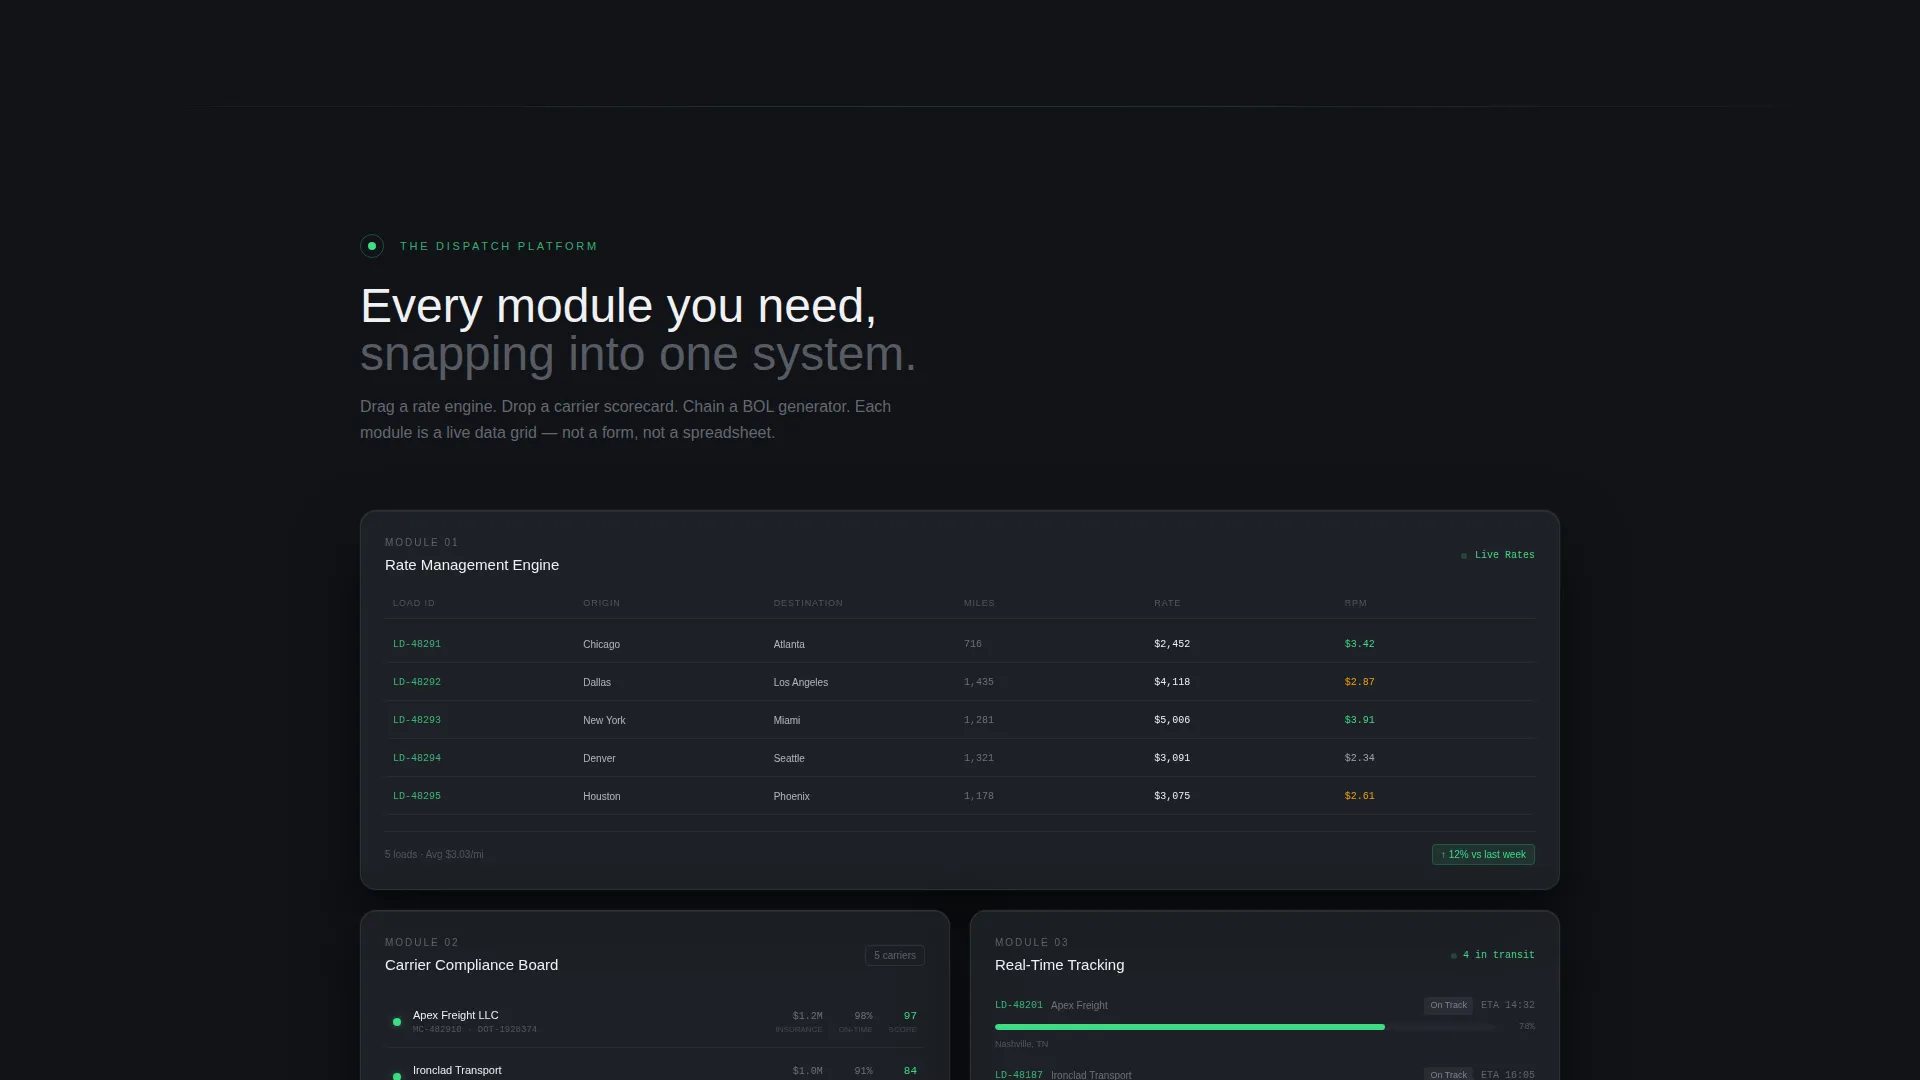Click the $2.61 RPM value

coord(1359,796)
